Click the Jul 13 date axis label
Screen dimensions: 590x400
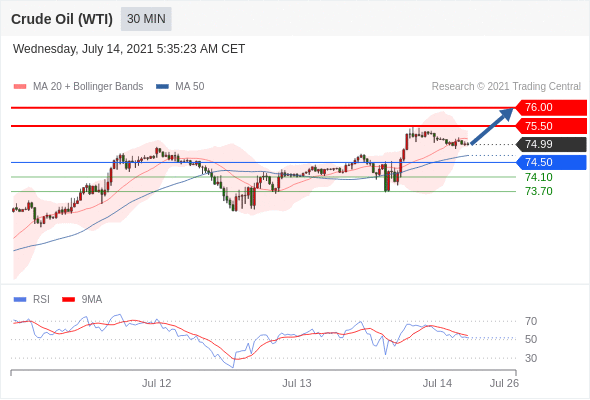297,383
